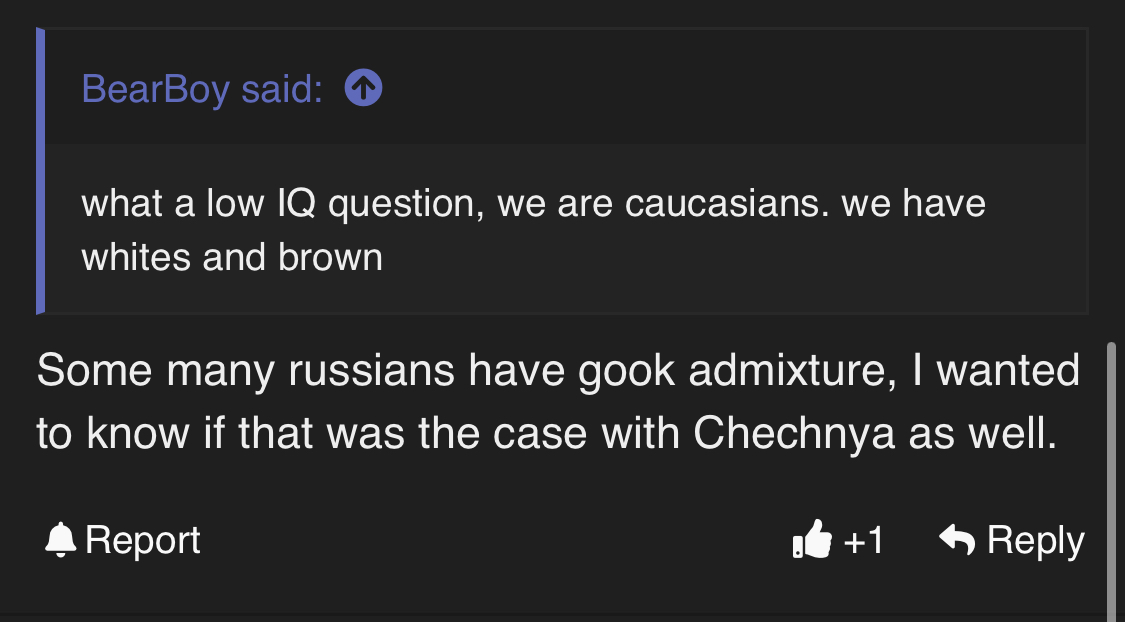
Task: Click the Reply text button
Action: coord(1035,539)
